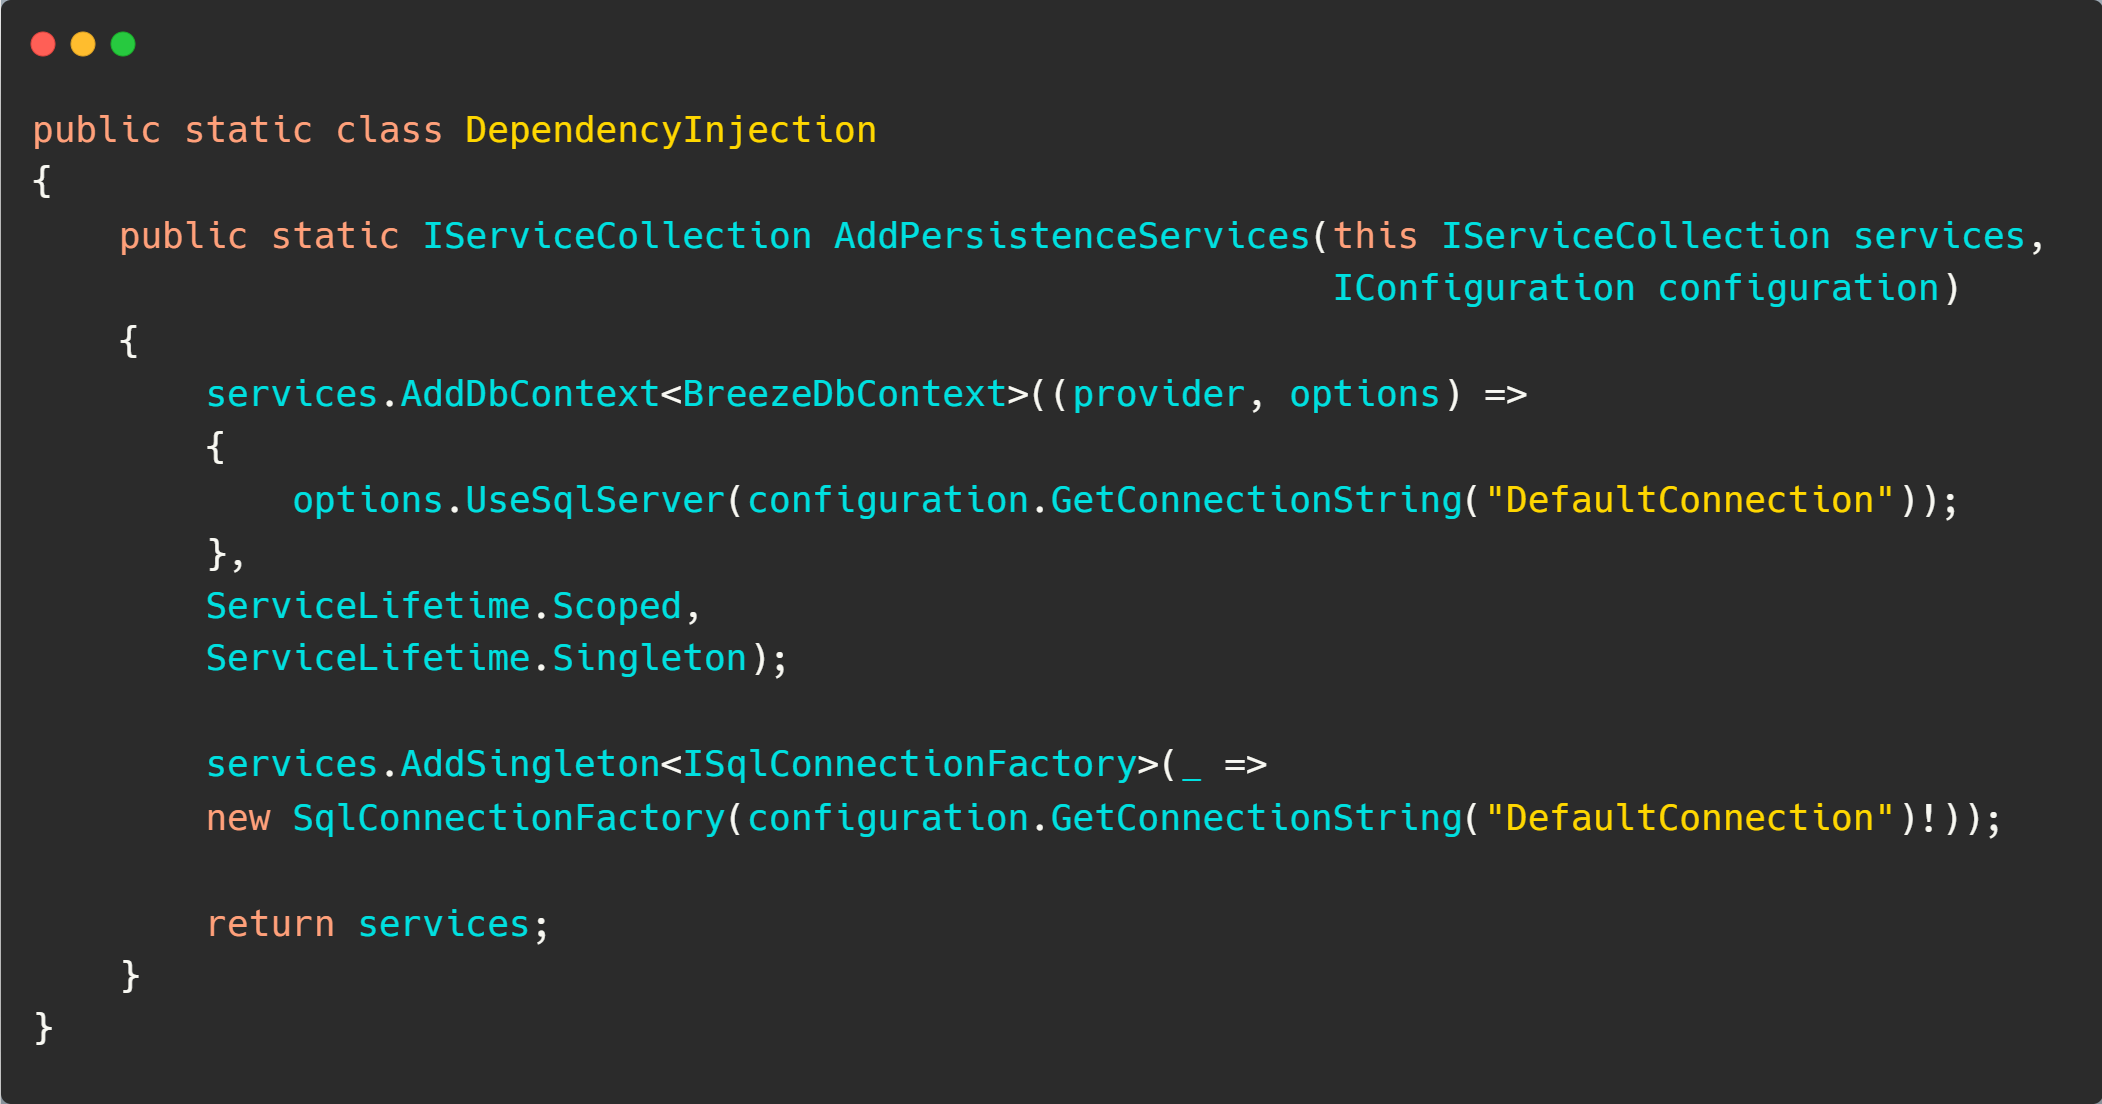Click the UseSqlServer method call
Image resolution: width=2102 pixels, height=1104 pixels.
point(595,500)
